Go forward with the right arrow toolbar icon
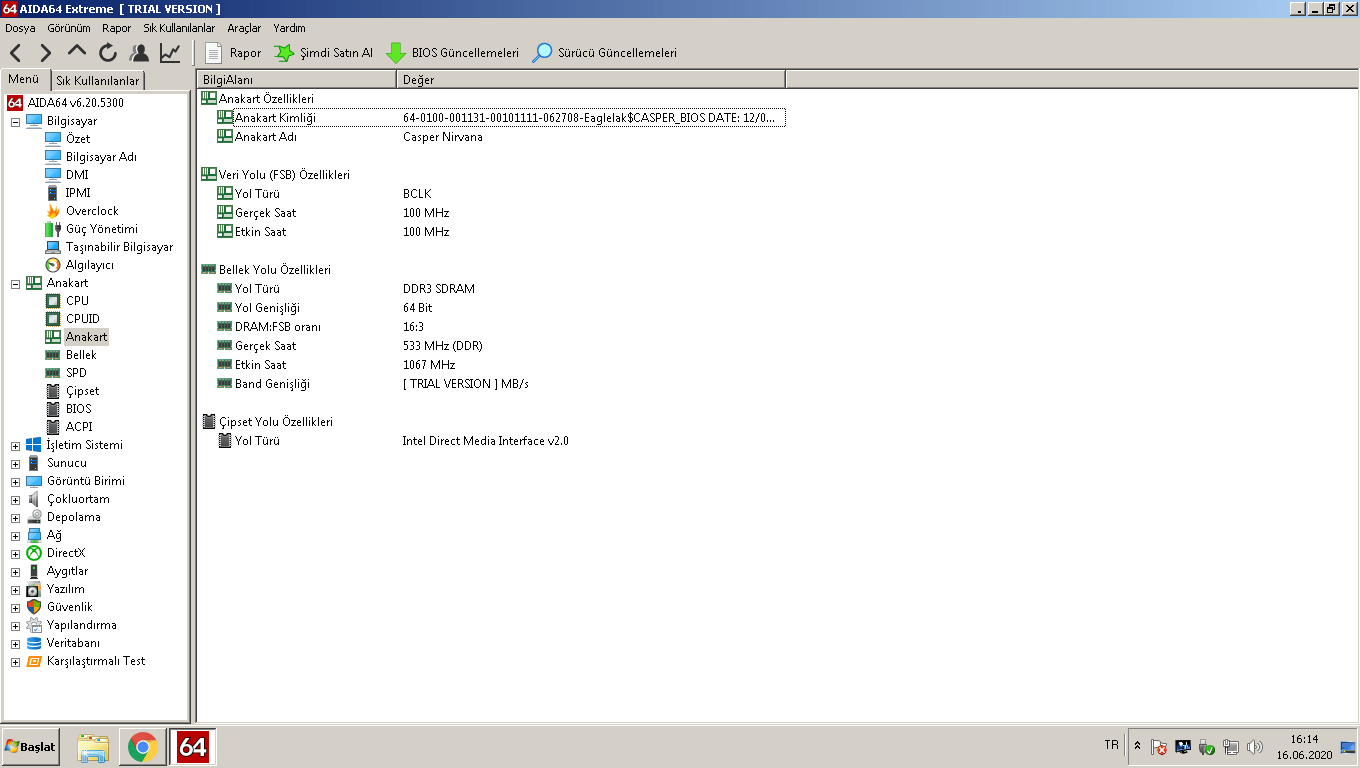 coord(46,53)
